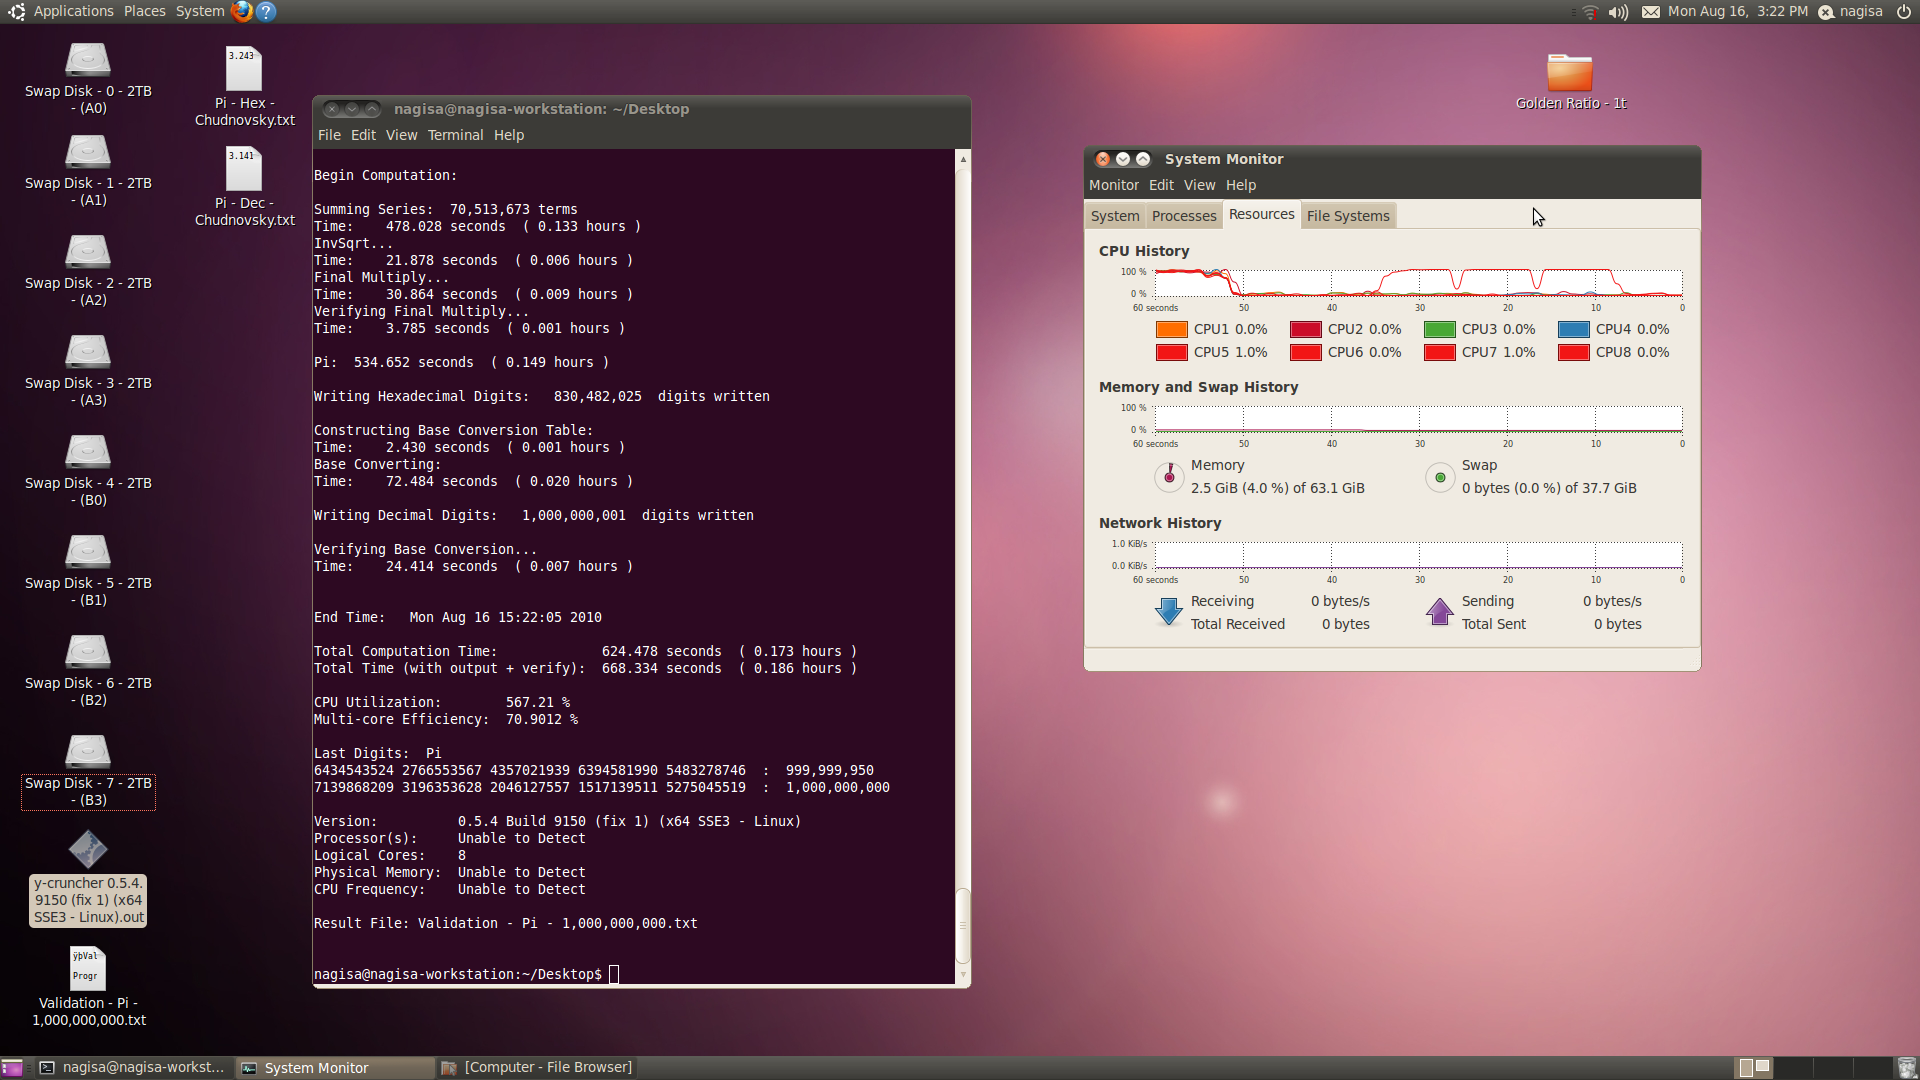Open the trash icon in bottom panel

pos(1906,1068)
